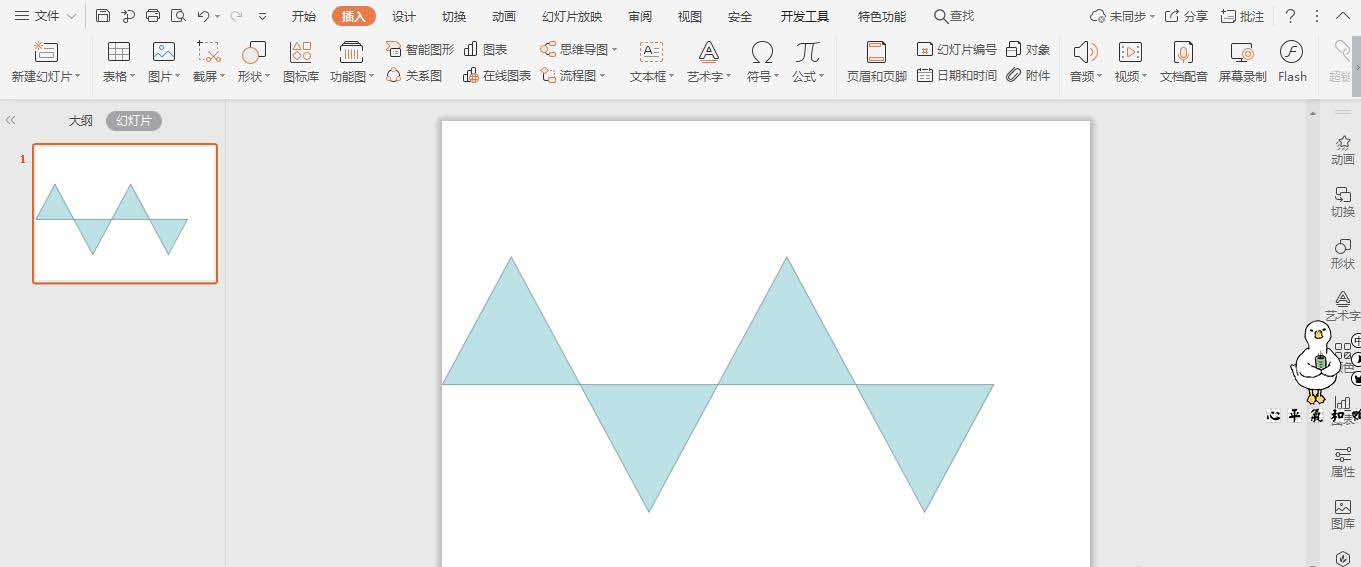The image size is (1361, 567).
Task: Click the Undo arrow icon
Action: [203, 16]
